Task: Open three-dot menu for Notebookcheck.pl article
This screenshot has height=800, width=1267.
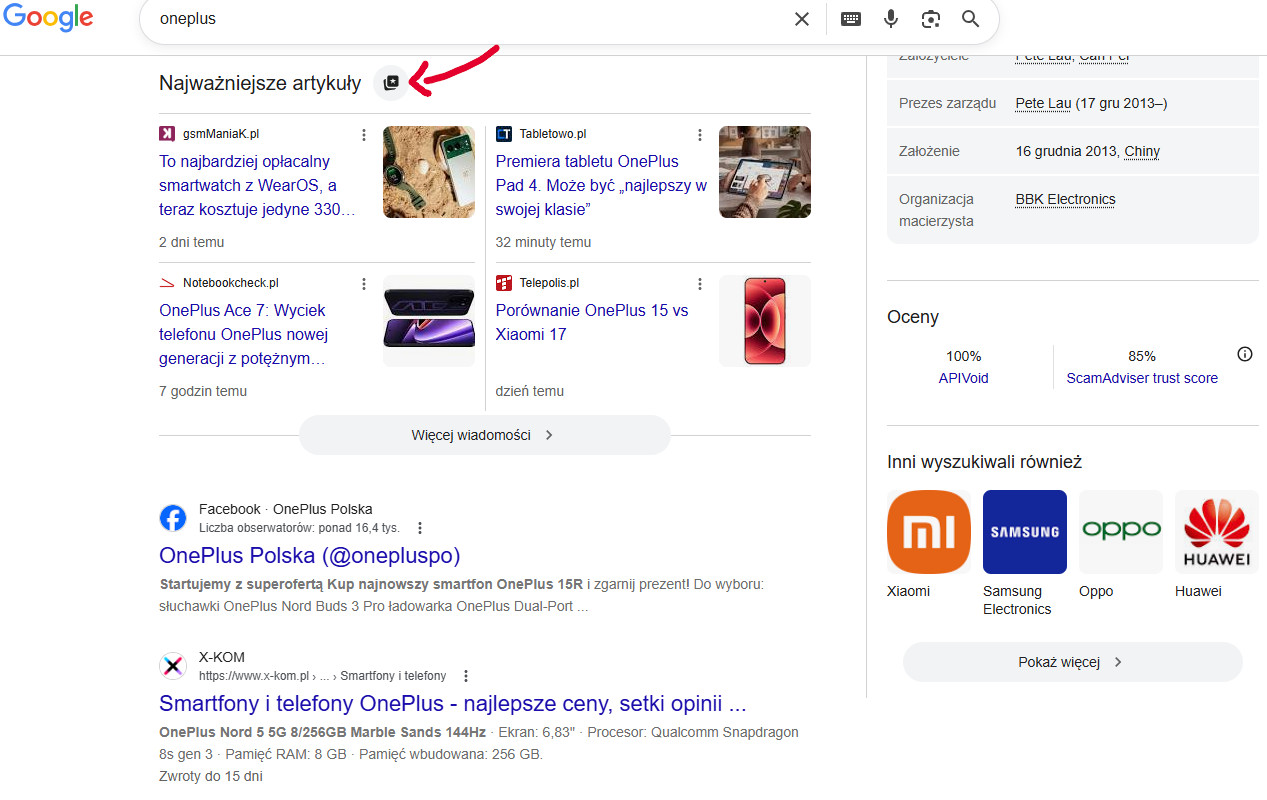Action: click(364, 284)
